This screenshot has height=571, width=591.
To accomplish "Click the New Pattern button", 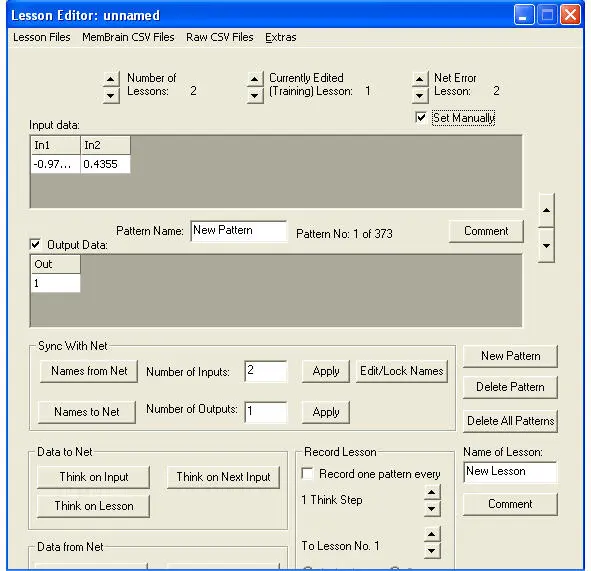I will click(510, 356).
